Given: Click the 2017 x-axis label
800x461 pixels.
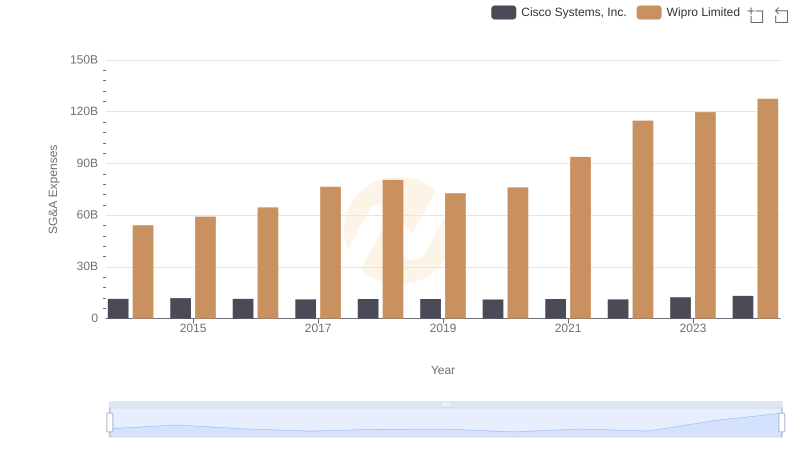Looking at the screenshot, I should point(318,328).
